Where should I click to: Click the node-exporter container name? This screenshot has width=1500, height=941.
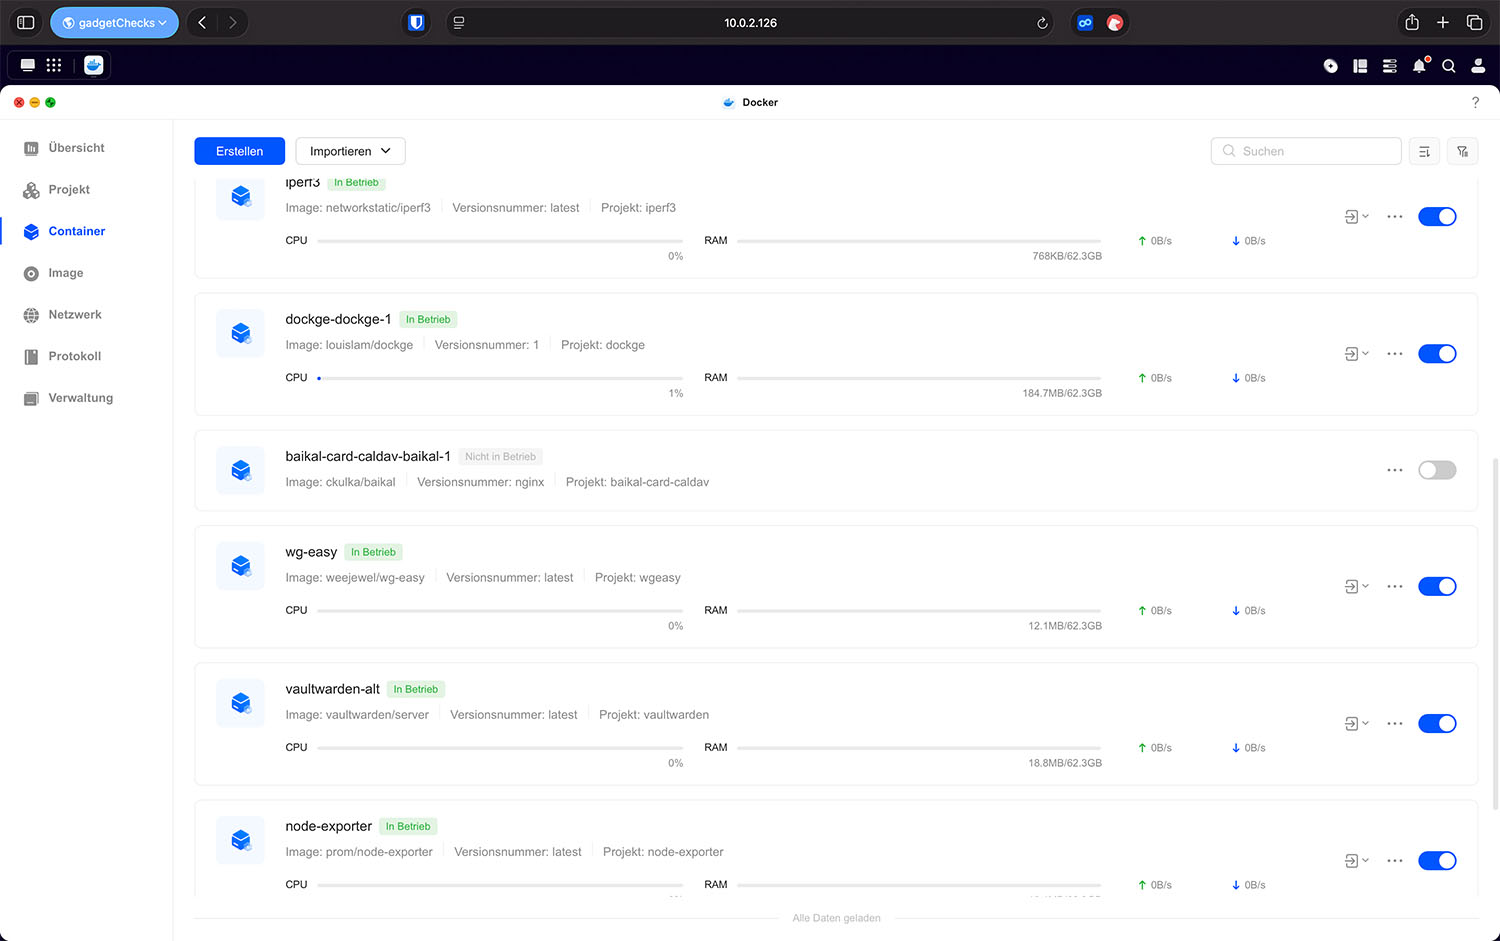tap(328, 826)
